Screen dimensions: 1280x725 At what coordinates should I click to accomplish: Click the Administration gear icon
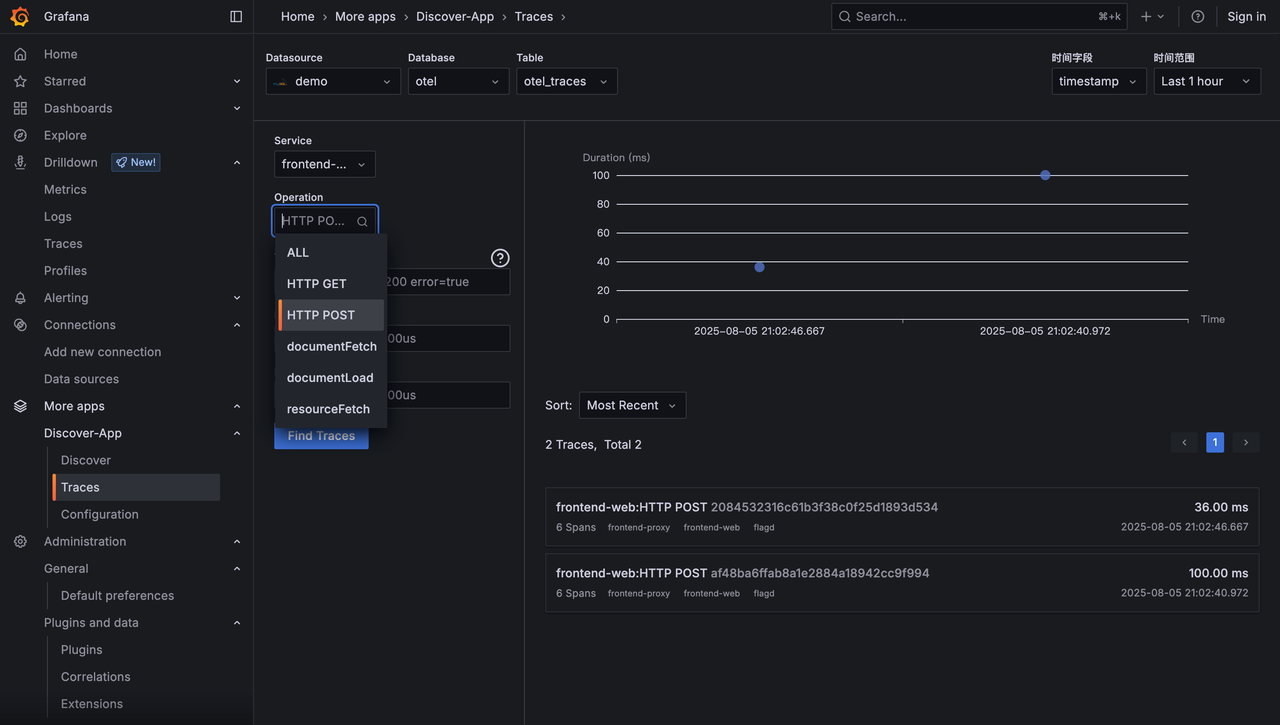pyautogui.click(x=20, y=541)
